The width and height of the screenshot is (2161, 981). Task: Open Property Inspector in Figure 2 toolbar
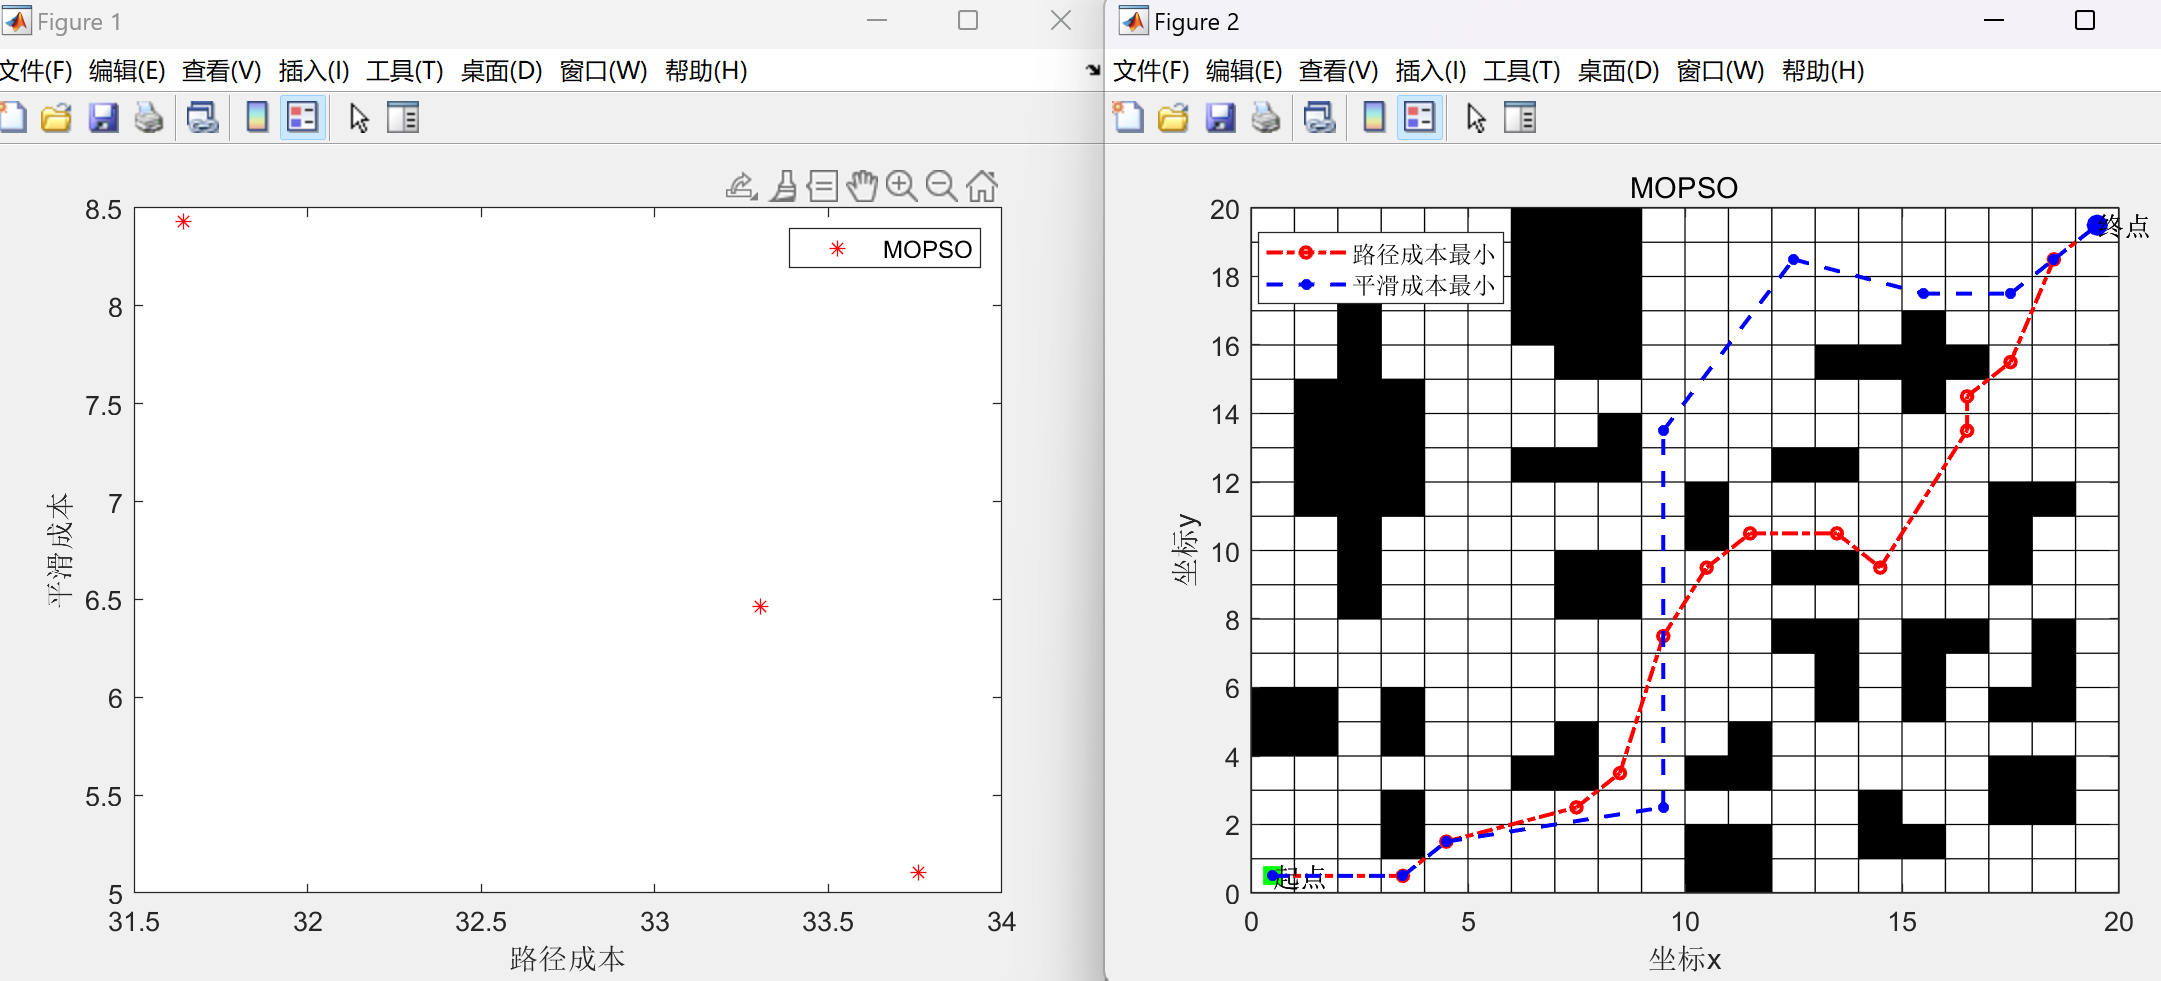pyautogui.click(x=1520, y=118)
